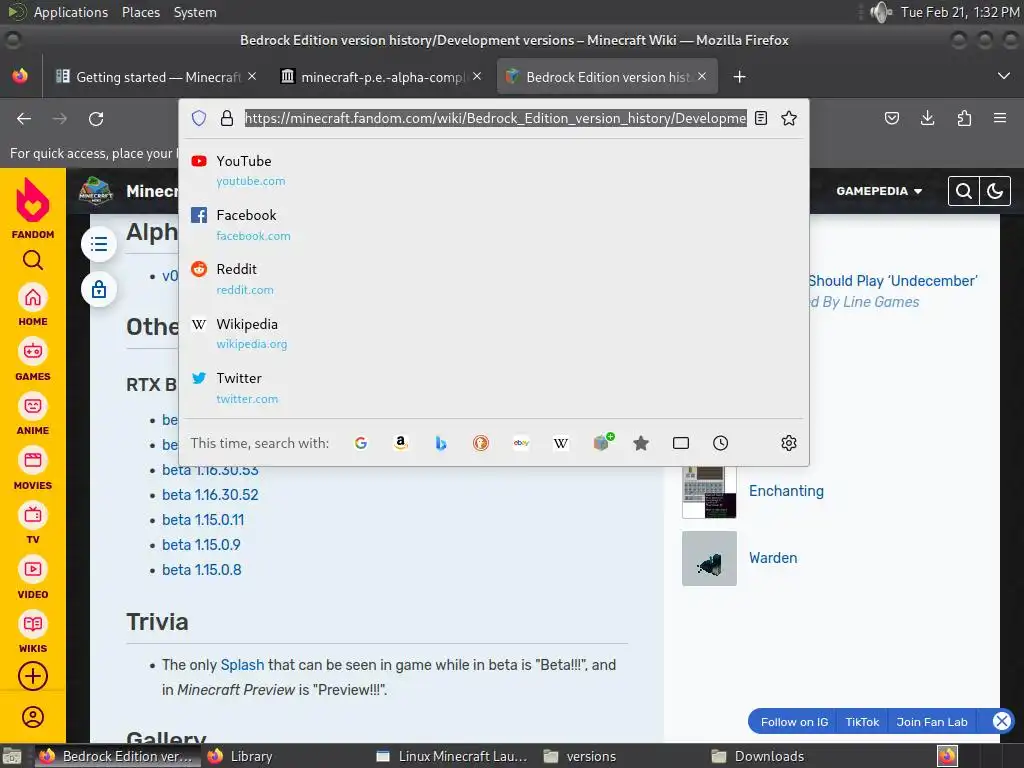1024x768 pixels.
Task: Open beta 1.15.0.11 link
Action: 203,520
